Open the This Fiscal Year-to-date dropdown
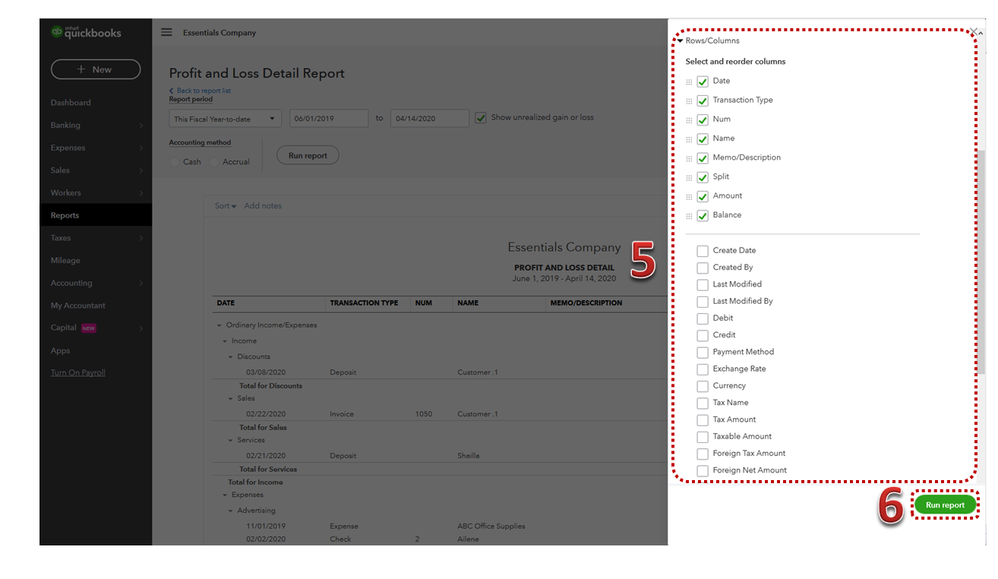 pos(225,118)
